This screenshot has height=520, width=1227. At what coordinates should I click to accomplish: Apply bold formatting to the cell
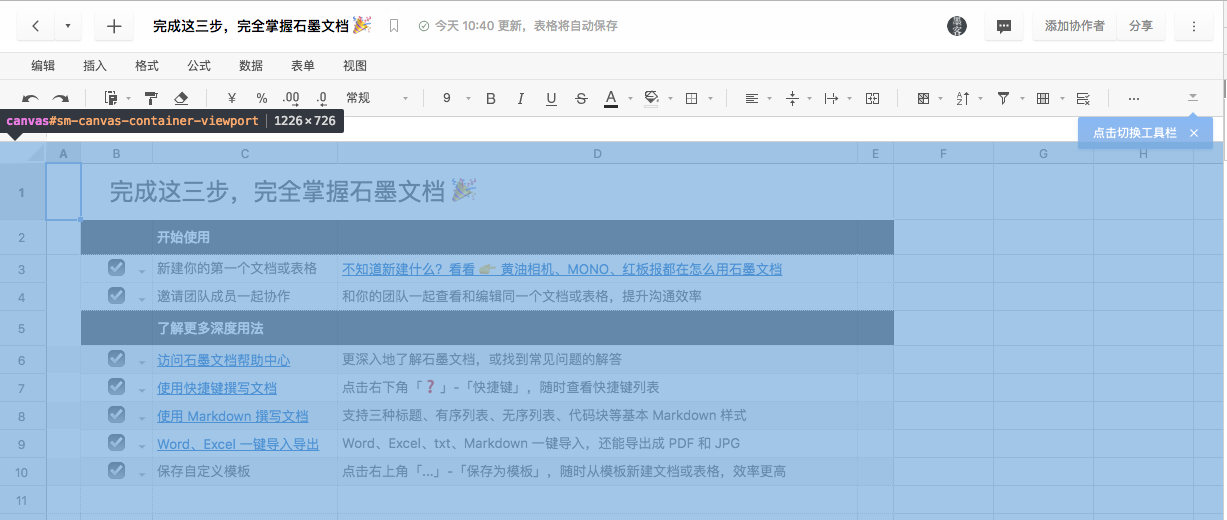pyautogui.click(x=491, y=98)
